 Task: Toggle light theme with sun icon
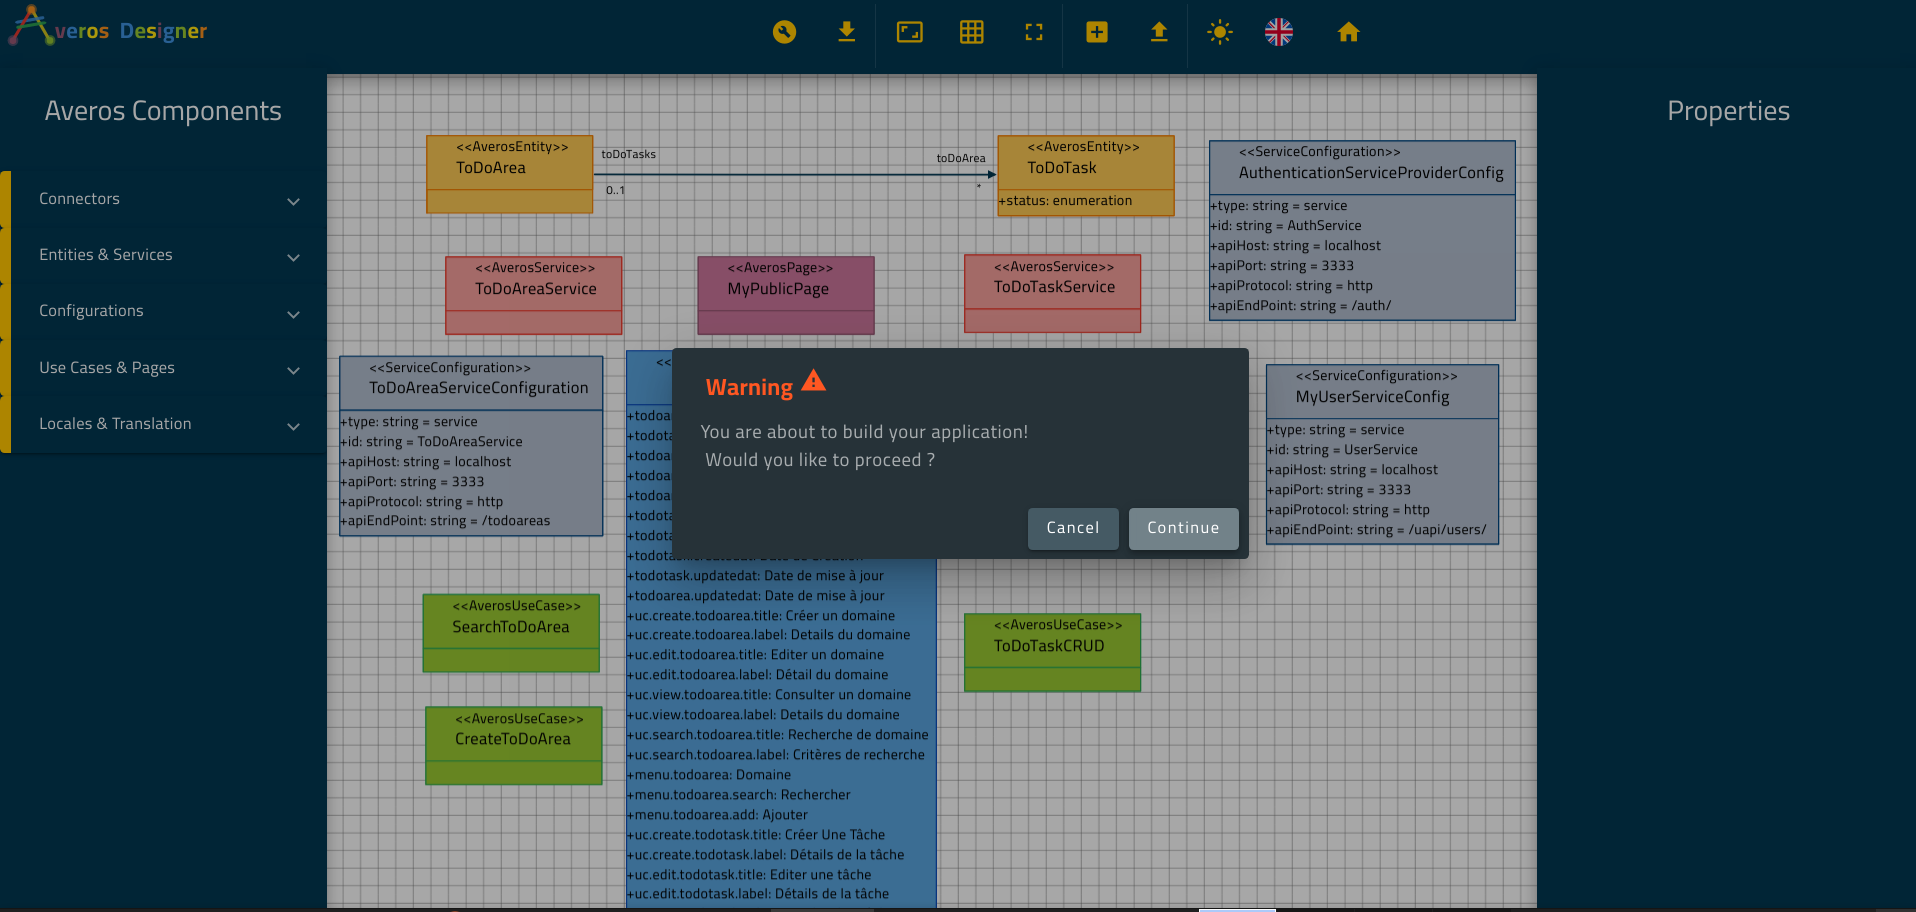pos(1219,32)
